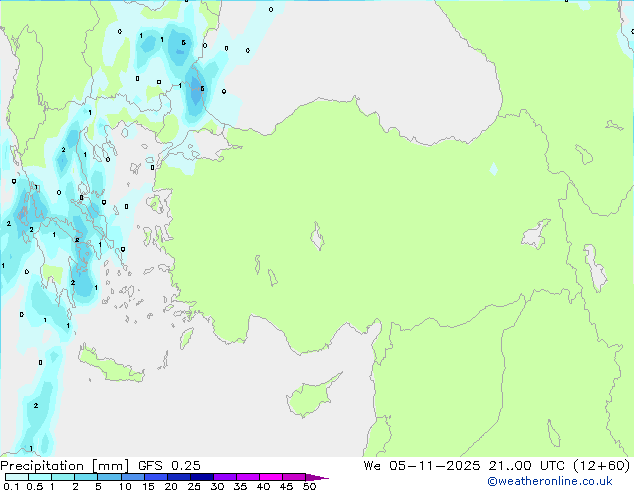The width and height of the screenshot is (634, 490).
Task: Click the "0.5" legend scale label
Action: 35,486
